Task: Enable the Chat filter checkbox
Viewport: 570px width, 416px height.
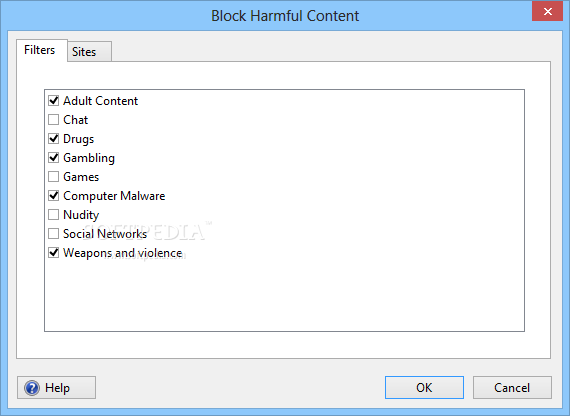Action: [53, 119]
